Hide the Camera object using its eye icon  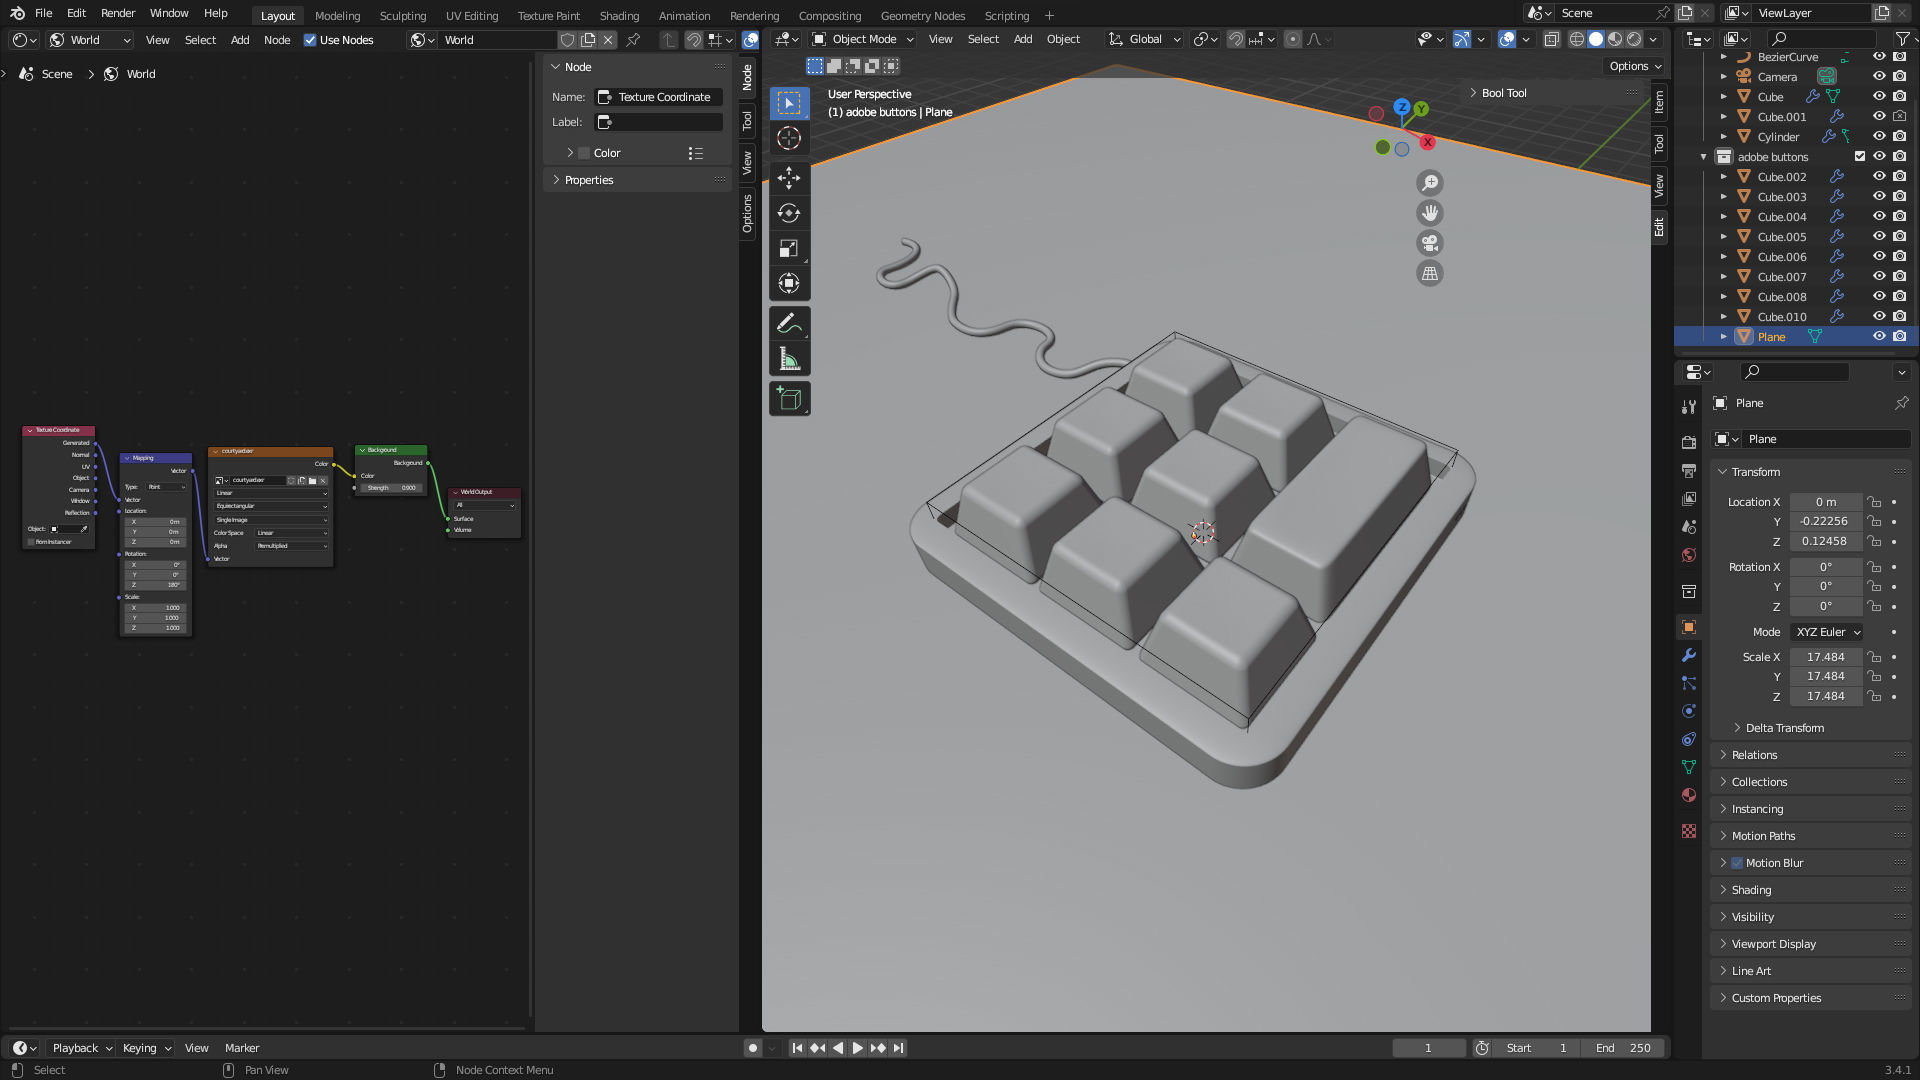tap(1879, 77)
